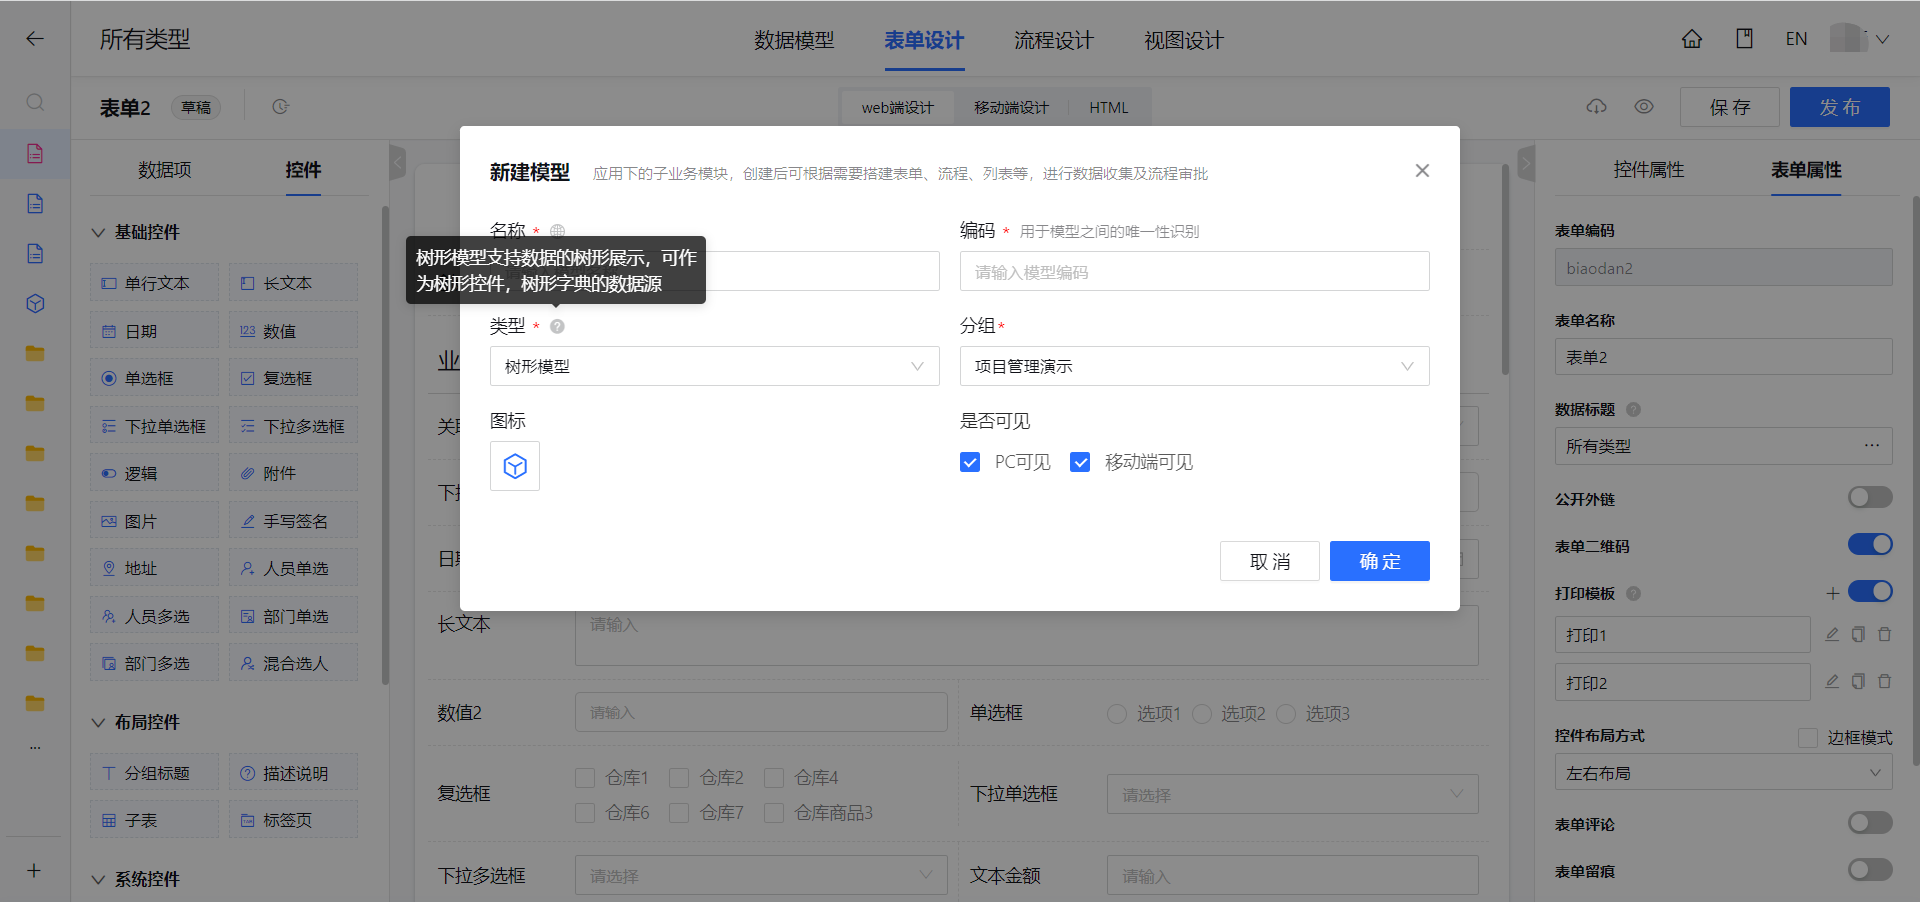Uncheck the PC可见 checkbox

pyautogui.click(x=970, y=462)
